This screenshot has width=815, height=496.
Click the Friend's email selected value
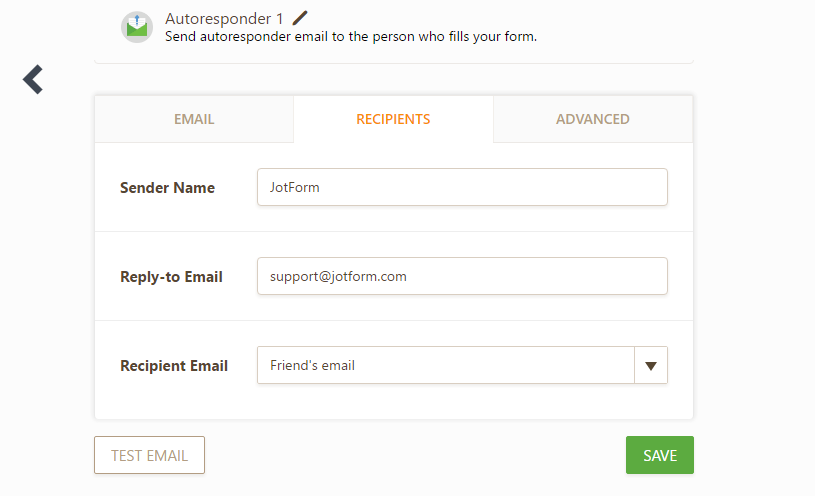pyautogui.click(x=312, y=366)
